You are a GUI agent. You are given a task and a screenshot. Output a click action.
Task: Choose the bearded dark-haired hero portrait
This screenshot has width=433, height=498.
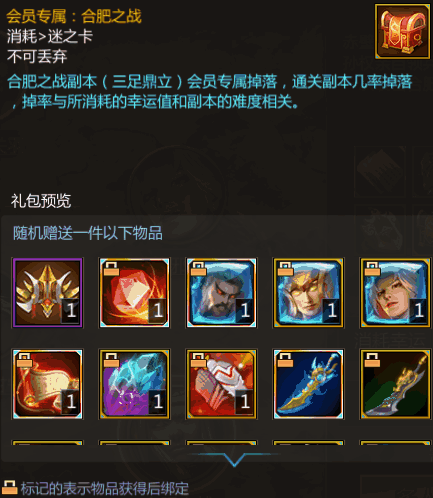[221, 293]
